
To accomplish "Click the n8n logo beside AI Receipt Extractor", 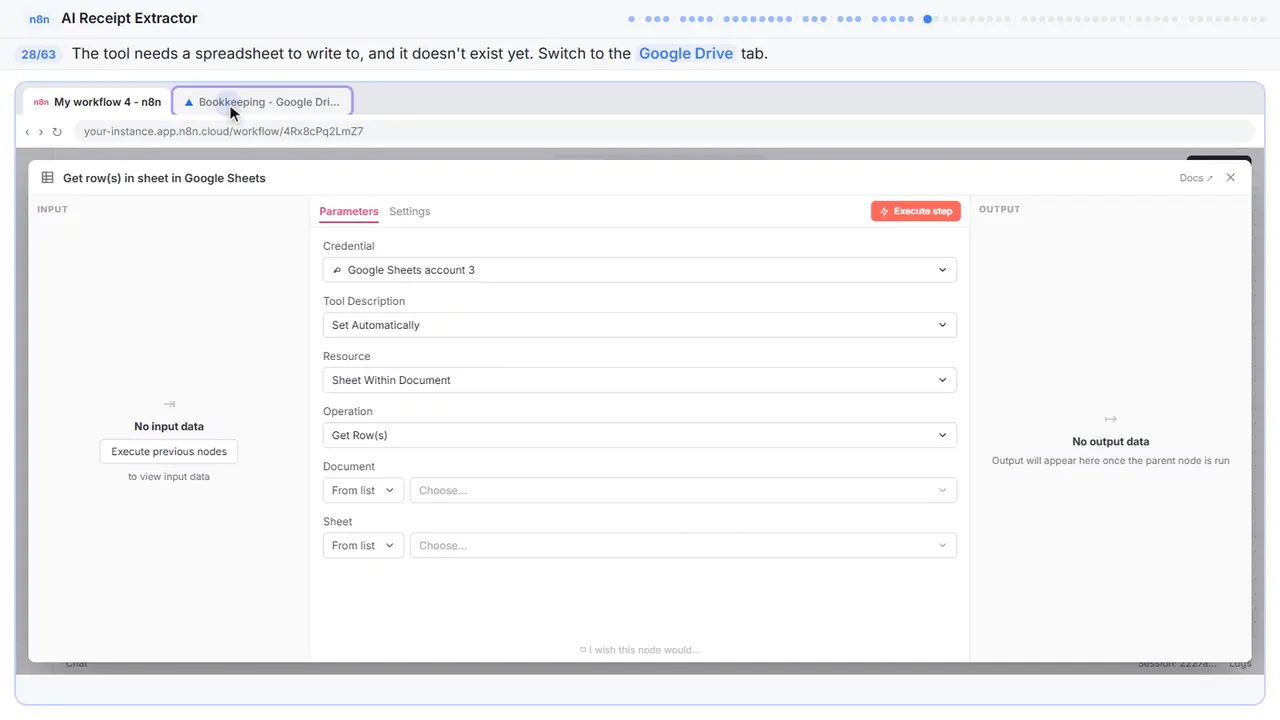I will (40, 18).
